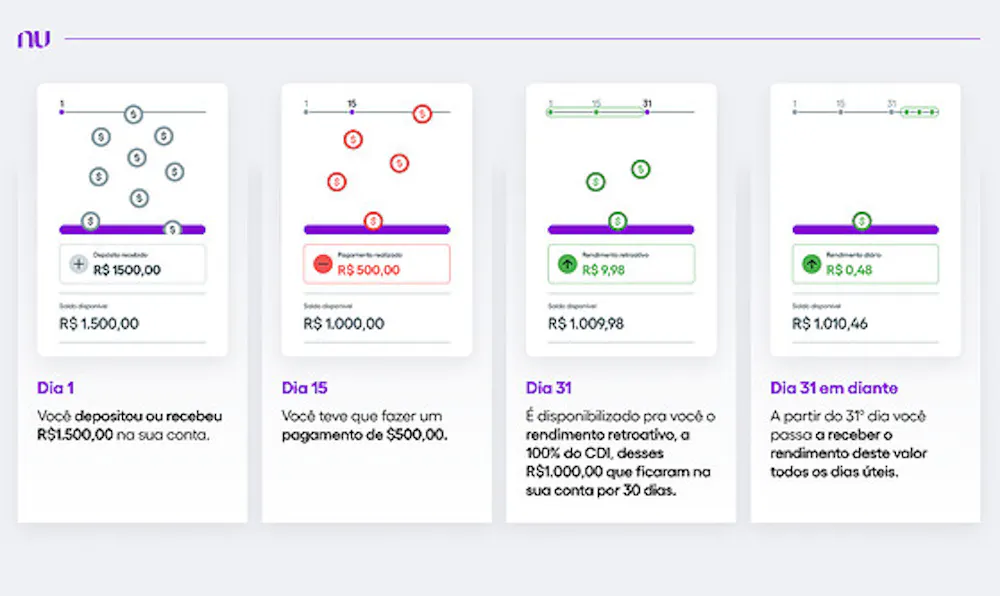Open the 'Rendimento diário' R$ 0,48 box

point(866,264)
